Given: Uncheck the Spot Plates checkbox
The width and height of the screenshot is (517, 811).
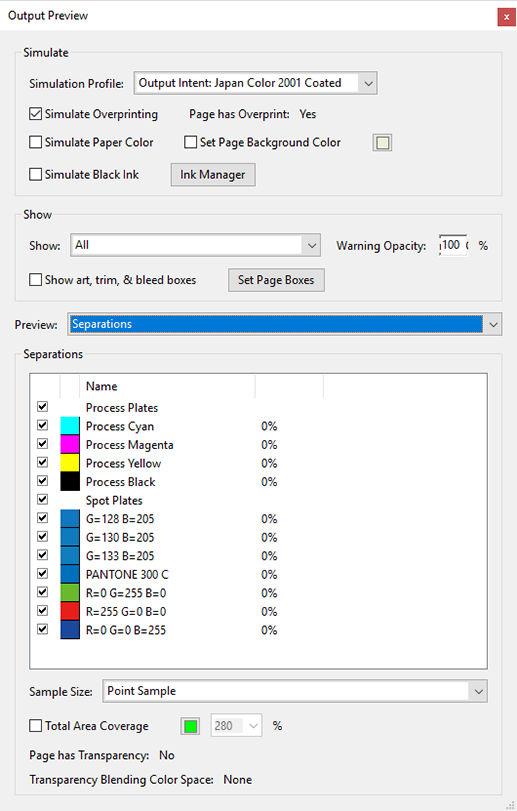Looking at the screenshot, I should pyautogui.click(x=42, y=500).
